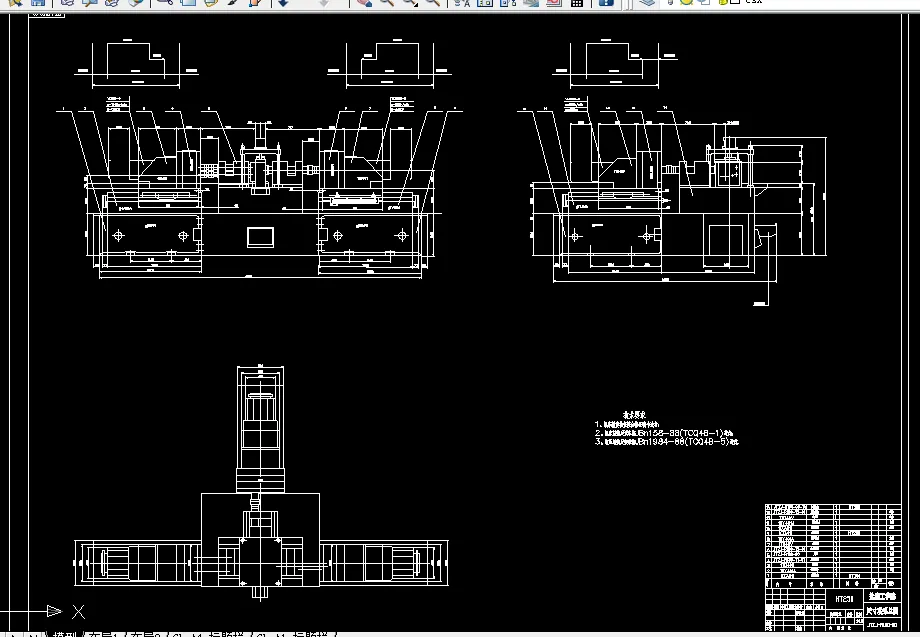The height and width of the screenshot is (637, 920).
Task: Select the HT200 material text in title block
Action: pyautogui.click(x=844, y=599)
